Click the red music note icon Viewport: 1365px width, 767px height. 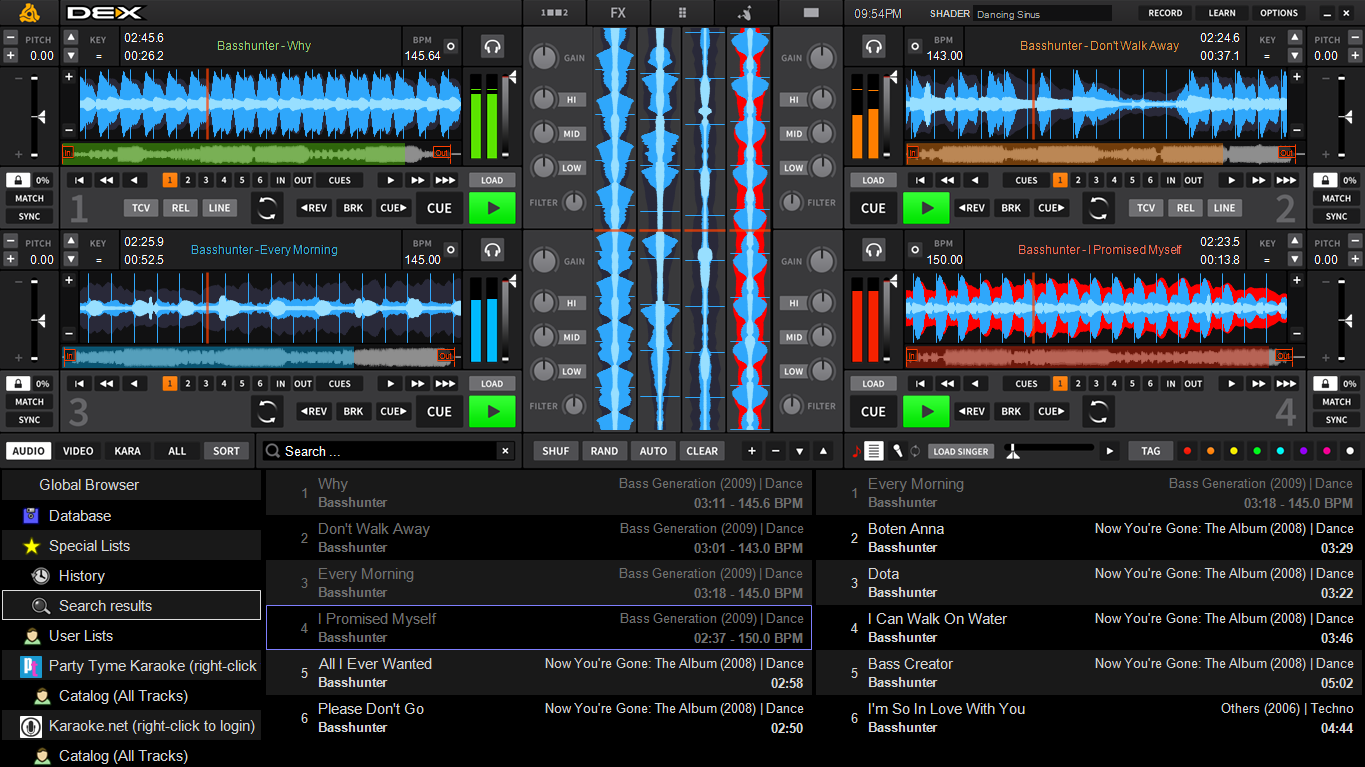pos(856,451)
